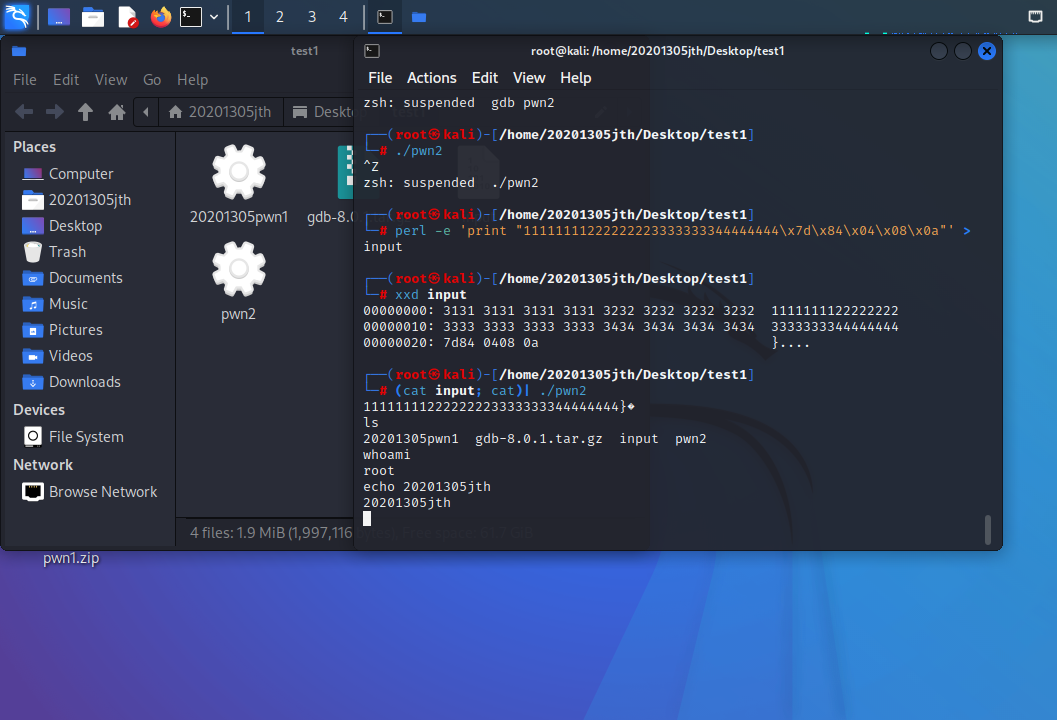The image size is (1057, 720).
Task: Click the terminal window title bar icon
Action: click(371, 51)
